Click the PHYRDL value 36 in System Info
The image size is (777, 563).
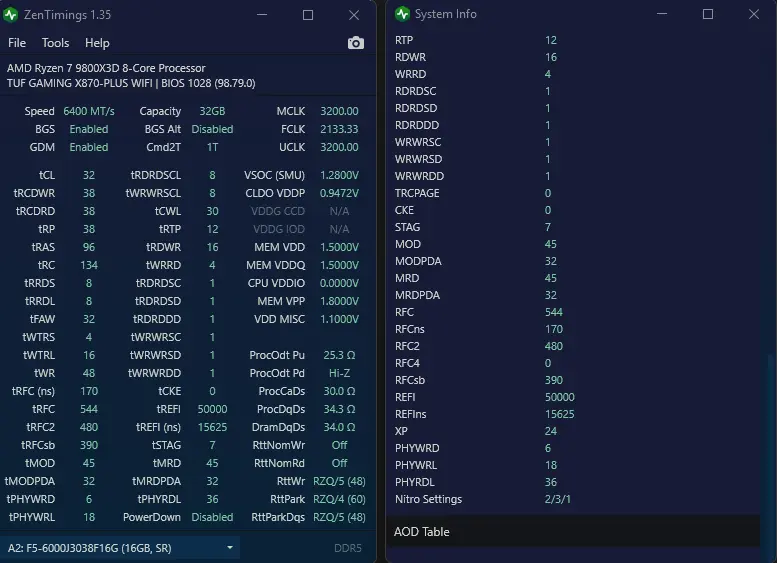coord(551,482)
